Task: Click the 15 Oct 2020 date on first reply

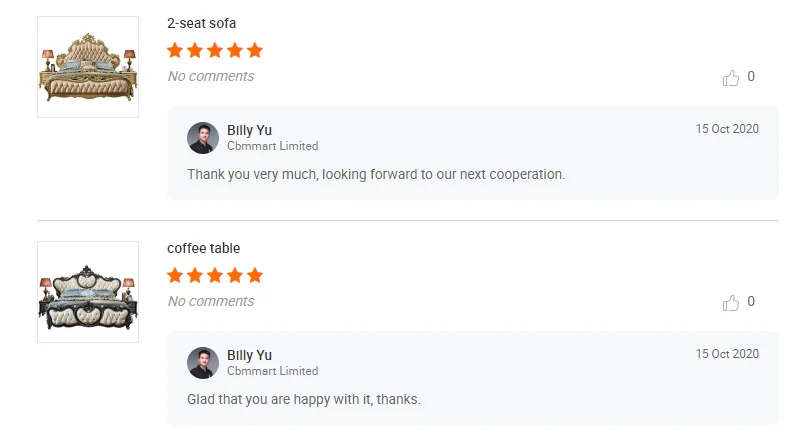Action: tap(727, 129)
